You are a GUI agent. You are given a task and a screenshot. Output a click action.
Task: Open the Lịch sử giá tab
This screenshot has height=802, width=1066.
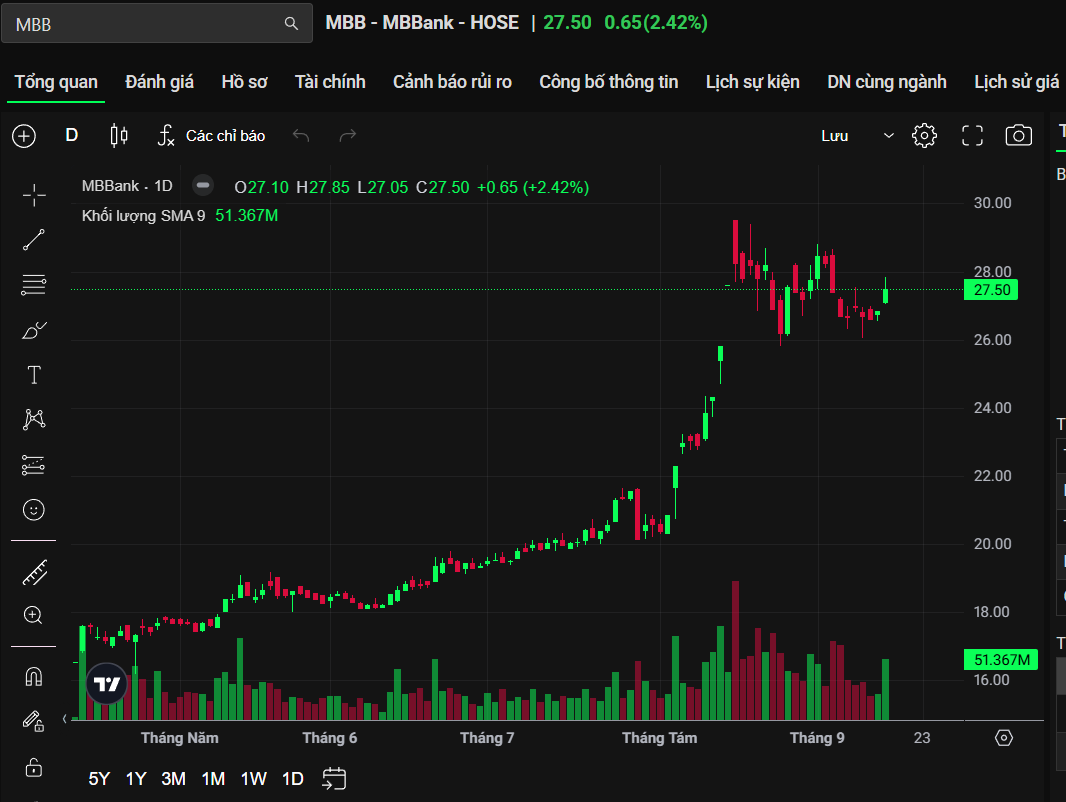tap(1016, 82)
